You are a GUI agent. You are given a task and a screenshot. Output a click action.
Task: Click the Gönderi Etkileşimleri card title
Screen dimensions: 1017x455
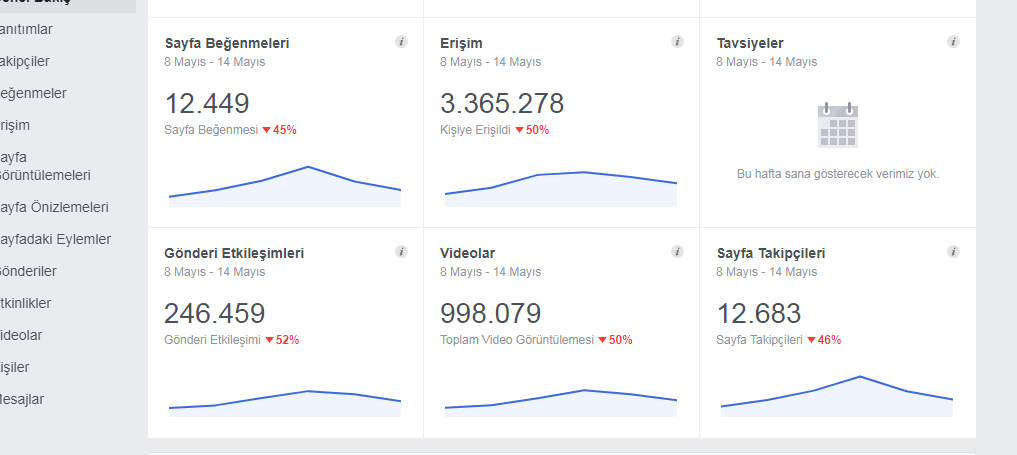pos(234,253)
